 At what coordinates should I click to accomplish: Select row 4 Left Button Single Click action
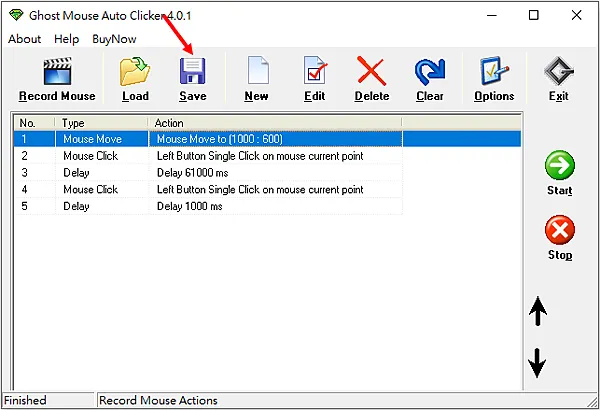[x=276, y=189]
